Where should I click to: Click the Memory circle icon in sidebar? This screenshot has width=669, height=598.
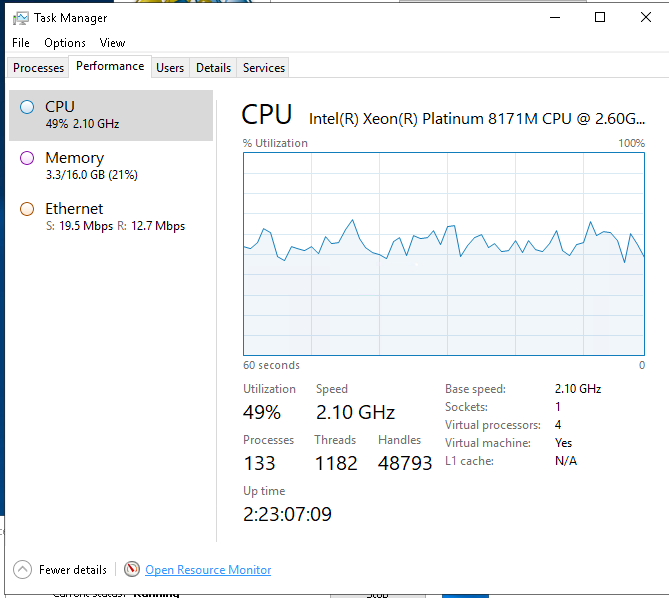[27, 158]
